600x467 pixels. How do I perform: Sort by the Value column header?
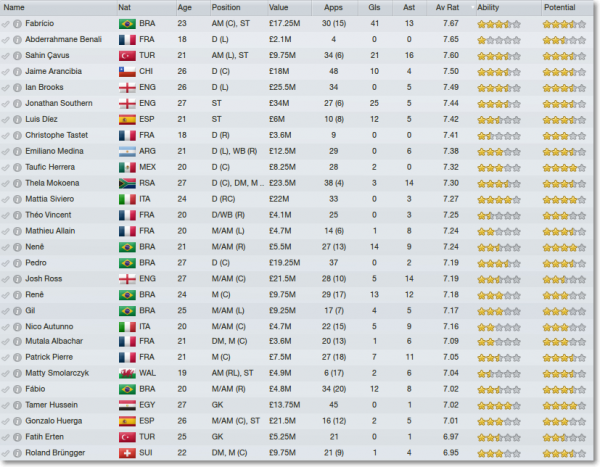[x=289, y=8]
